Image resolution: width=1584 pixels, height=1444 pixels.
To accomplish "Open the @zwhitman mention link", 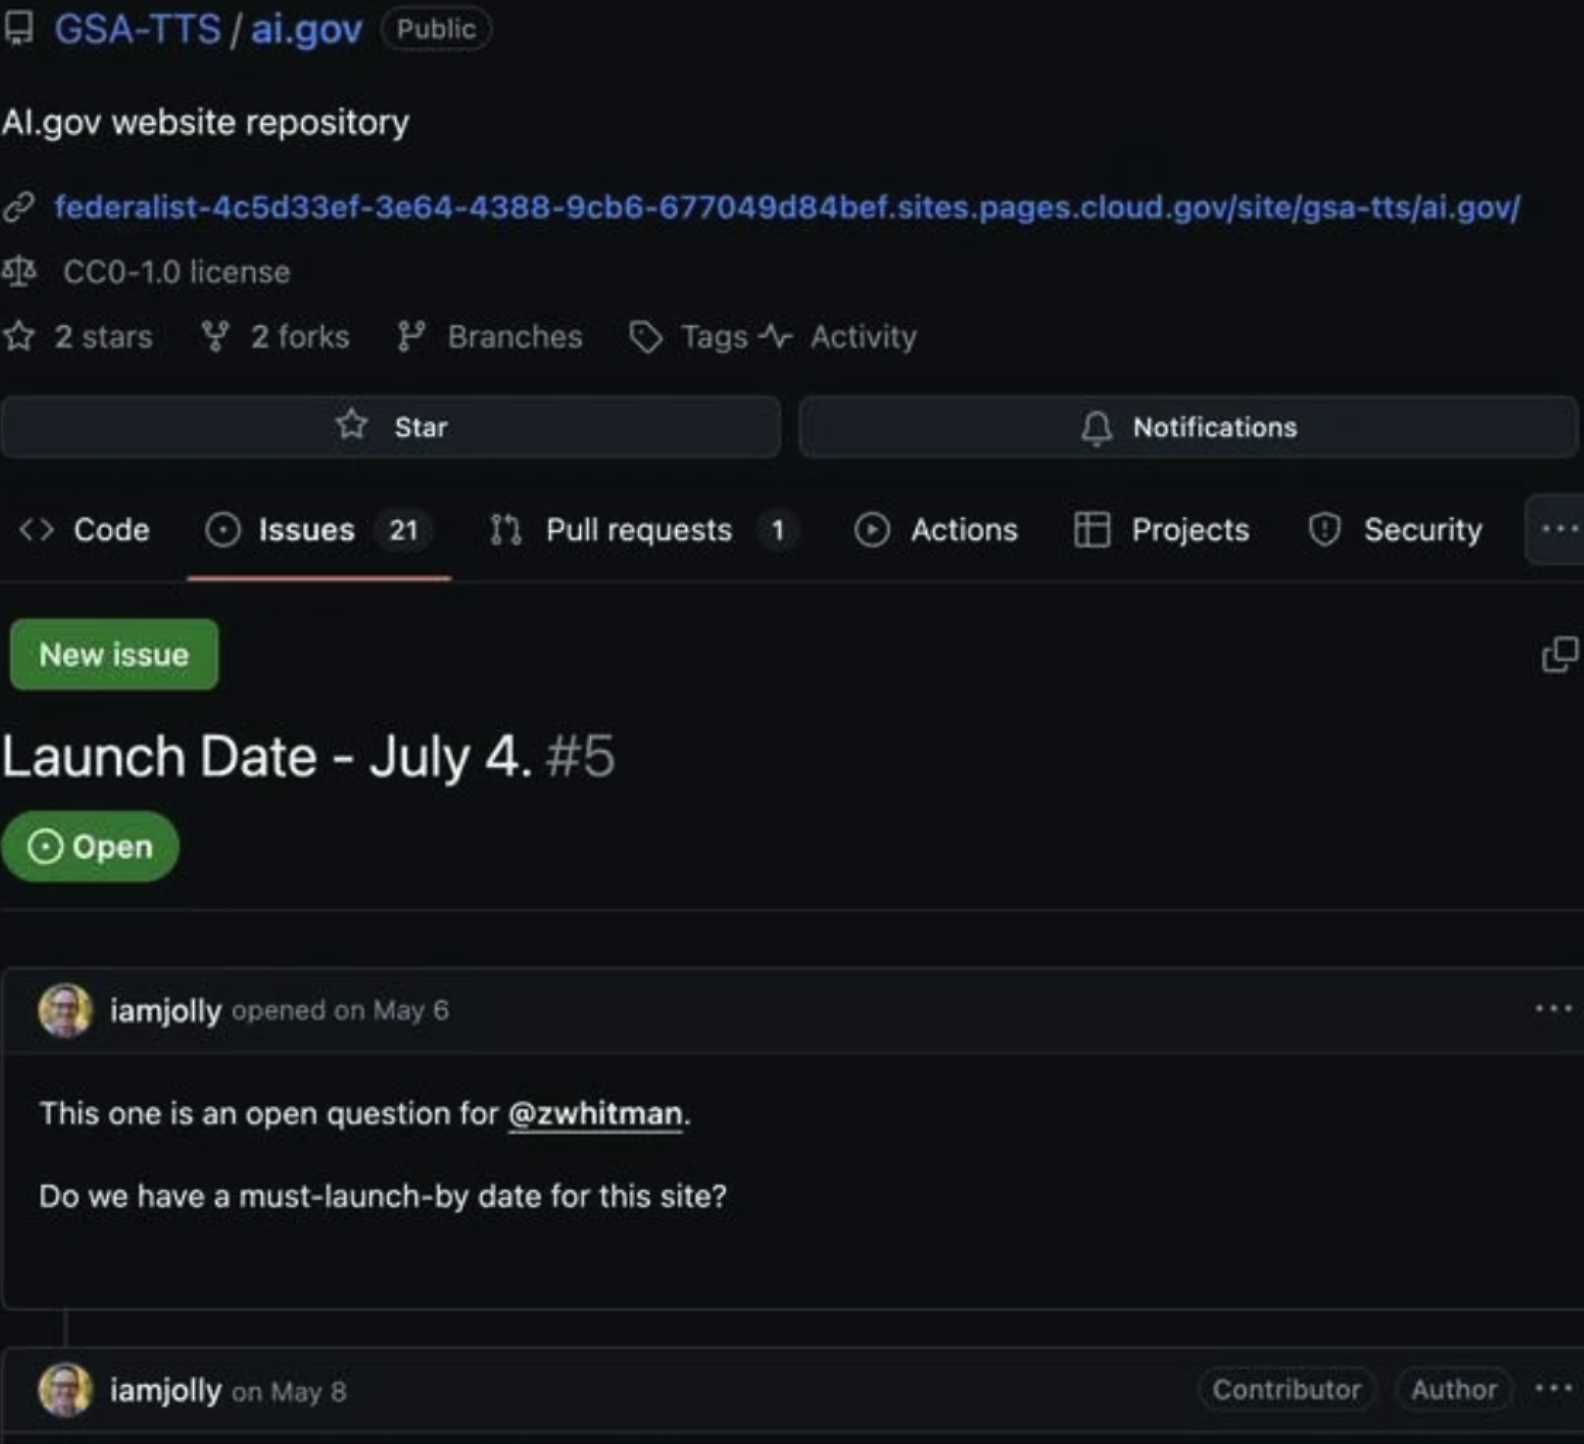I will tap(596, 1114).
